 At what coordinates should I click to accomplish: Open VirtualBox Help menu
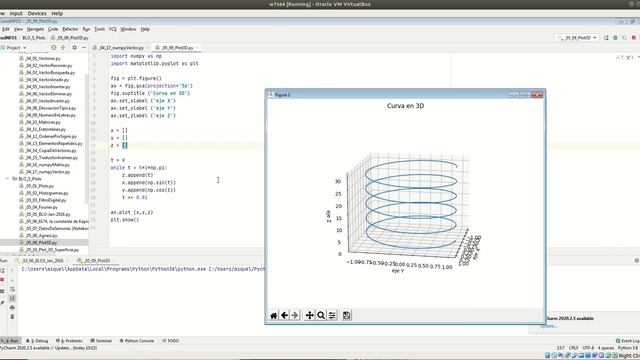point(57,13)
